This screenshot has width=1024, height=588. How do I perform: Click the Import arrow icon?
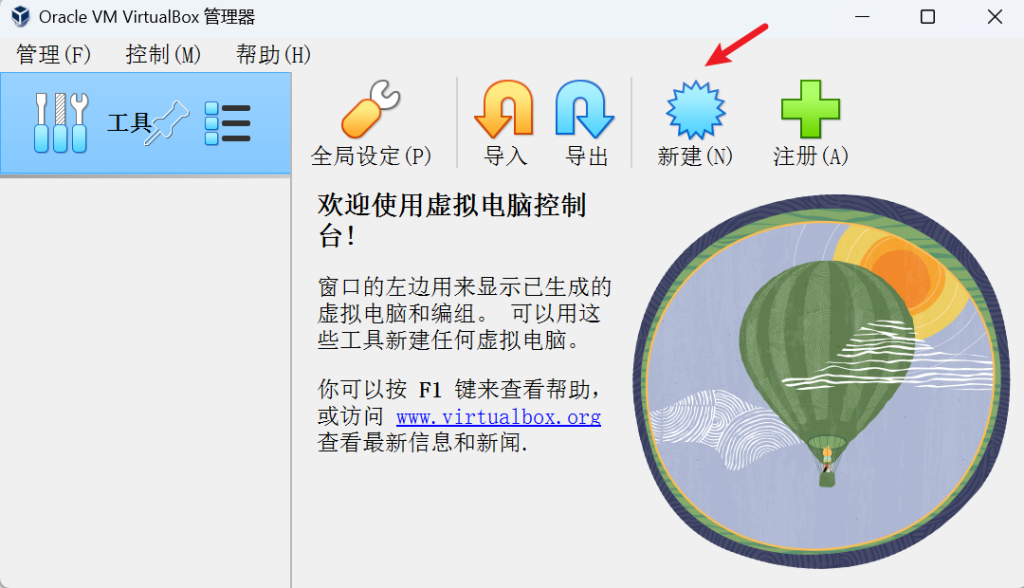point(504,109)
